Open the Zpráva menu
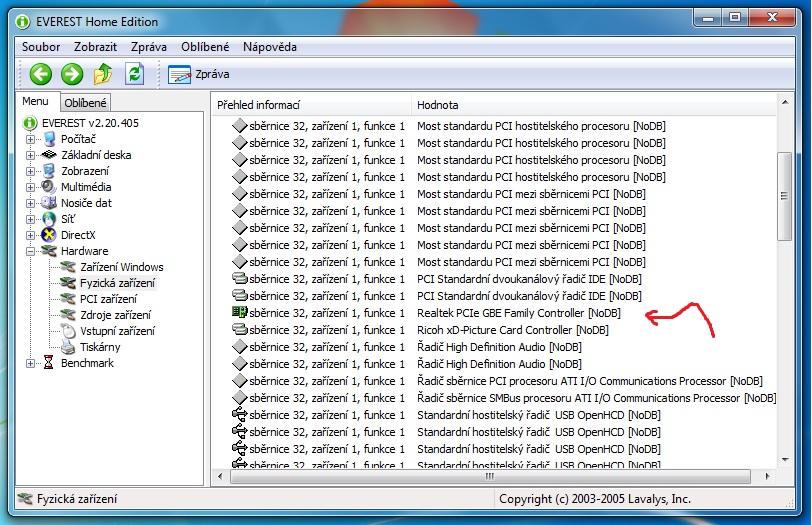Screen dimensions: 812x525 coord(149,47)
